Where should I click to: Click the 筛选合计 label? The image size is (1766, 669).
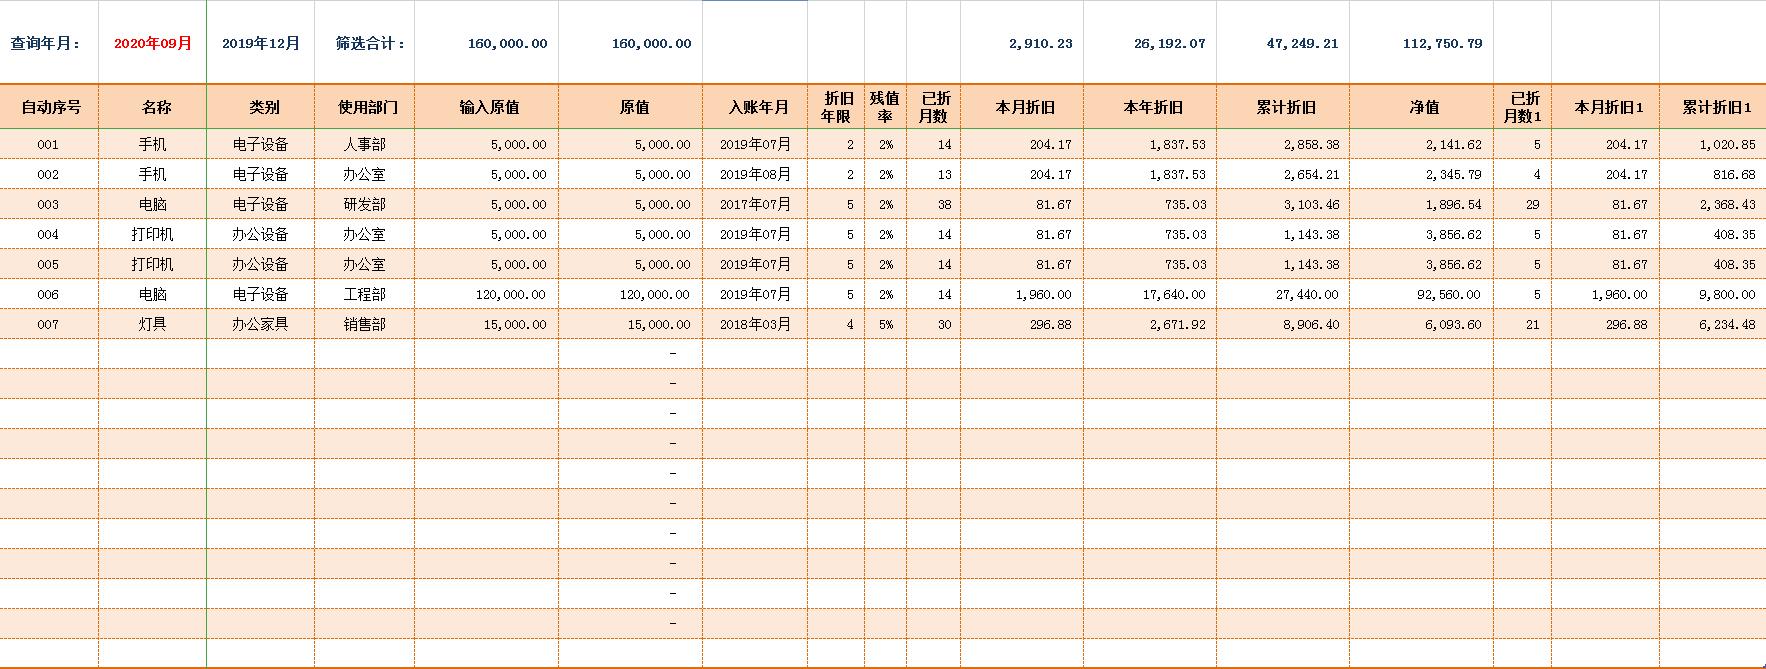(x=371, y=43)
